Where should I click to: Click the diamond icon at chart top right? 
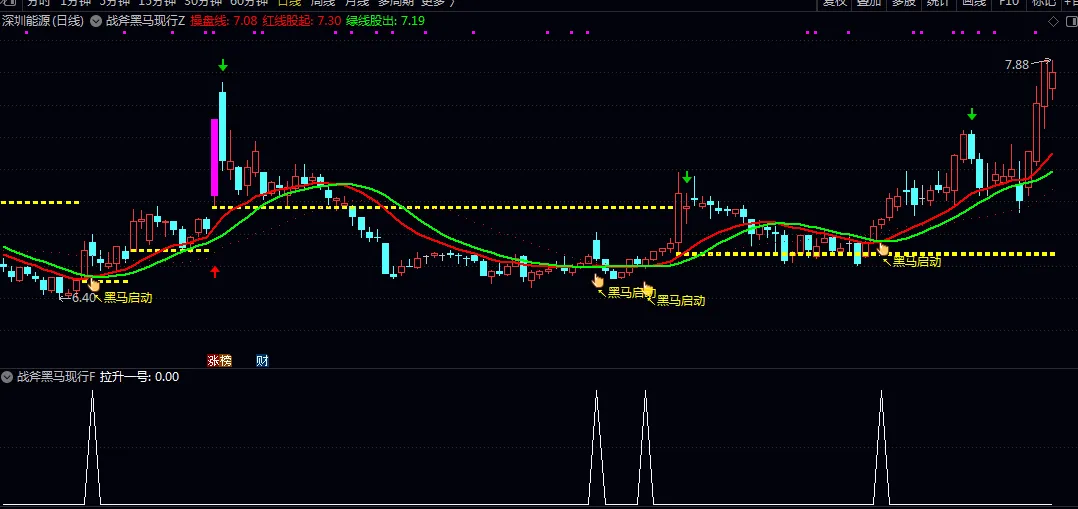click(1053, 22)
